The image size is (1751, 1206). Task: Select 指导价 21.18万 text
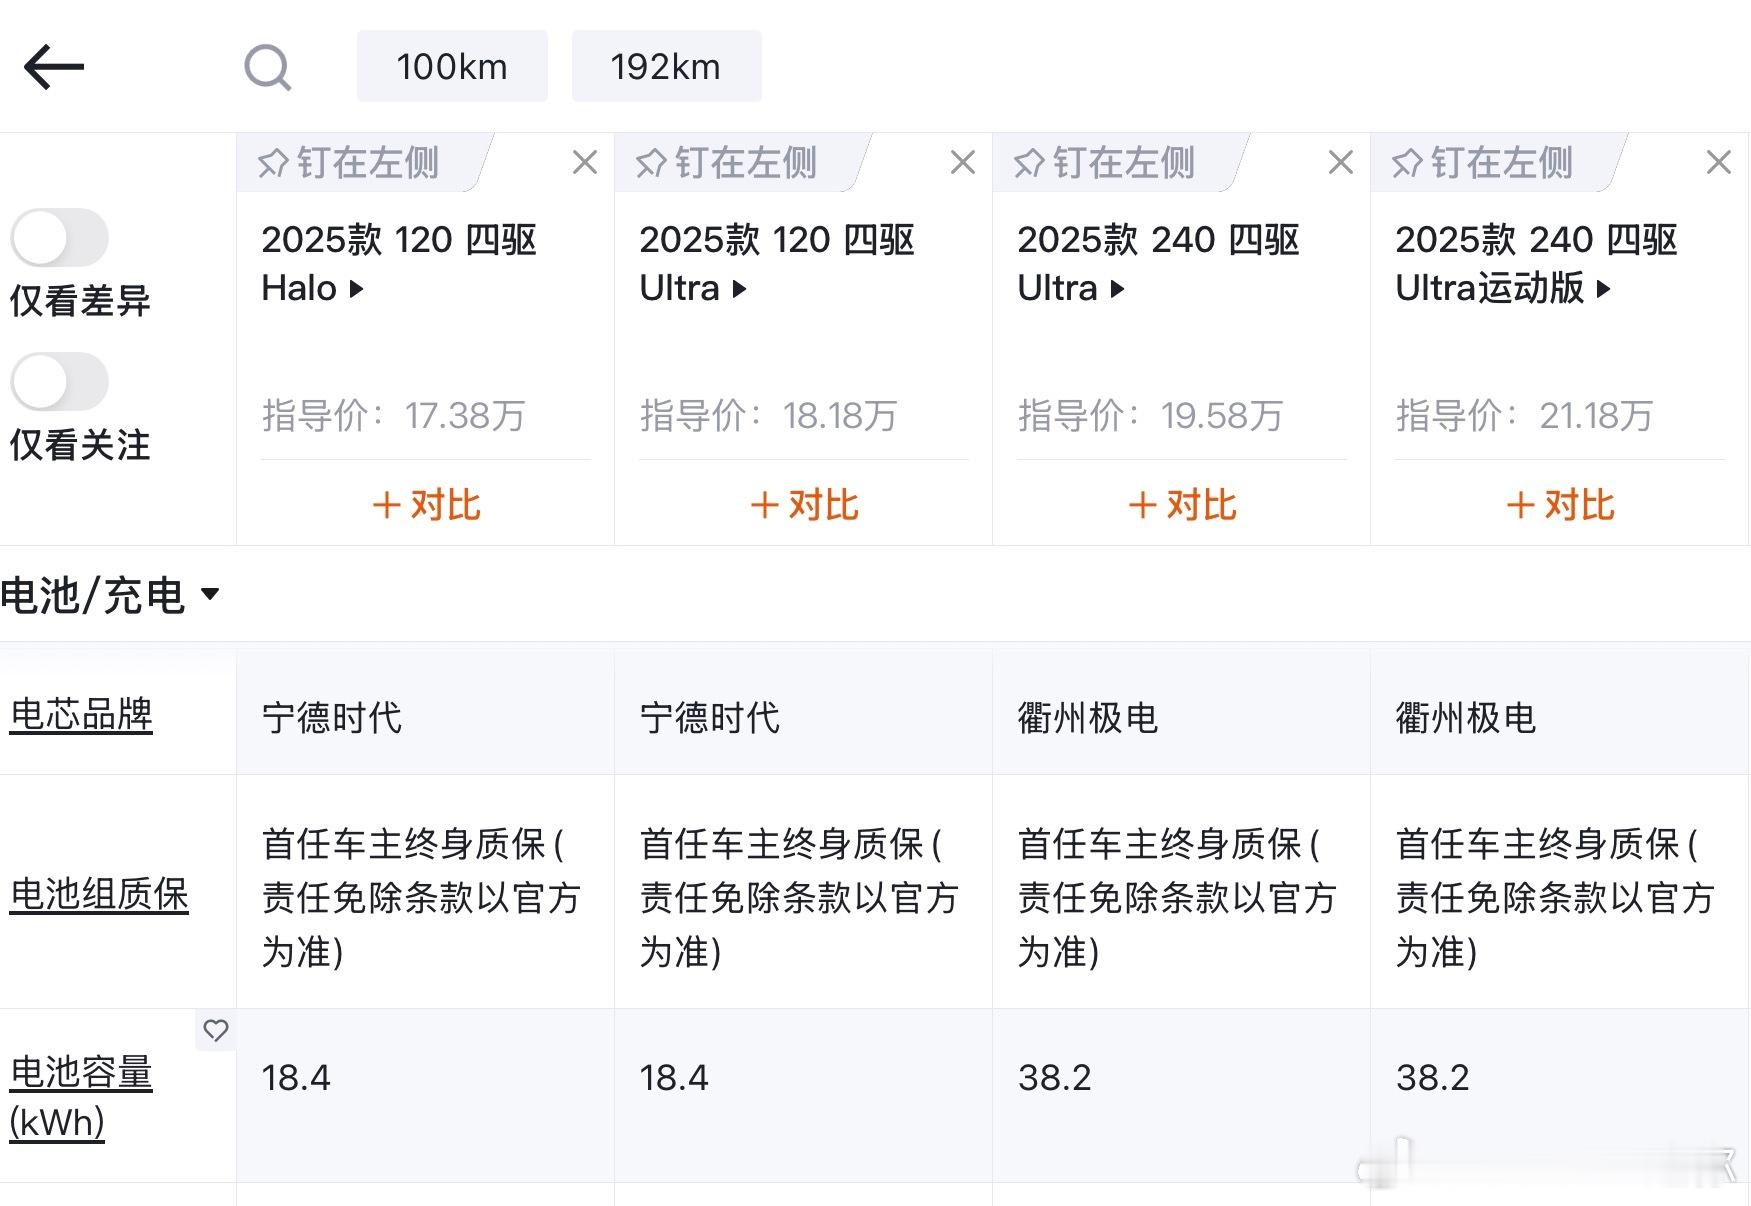coord(1525,415)
